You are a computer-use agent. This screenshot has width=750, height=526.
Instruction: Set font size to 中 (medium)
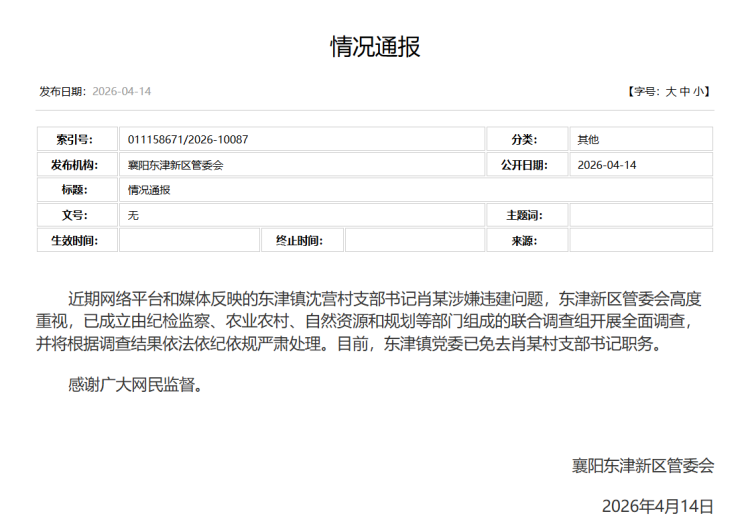click(685, 92)
